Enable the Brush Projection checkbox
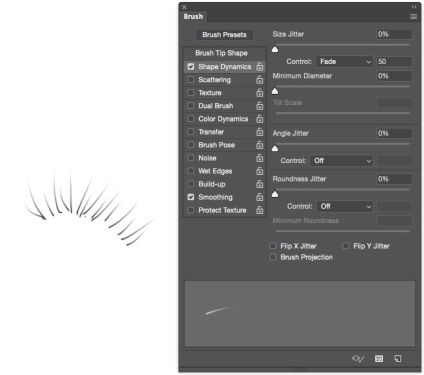This screenshot has height=375, width=424. click(273, 257)
